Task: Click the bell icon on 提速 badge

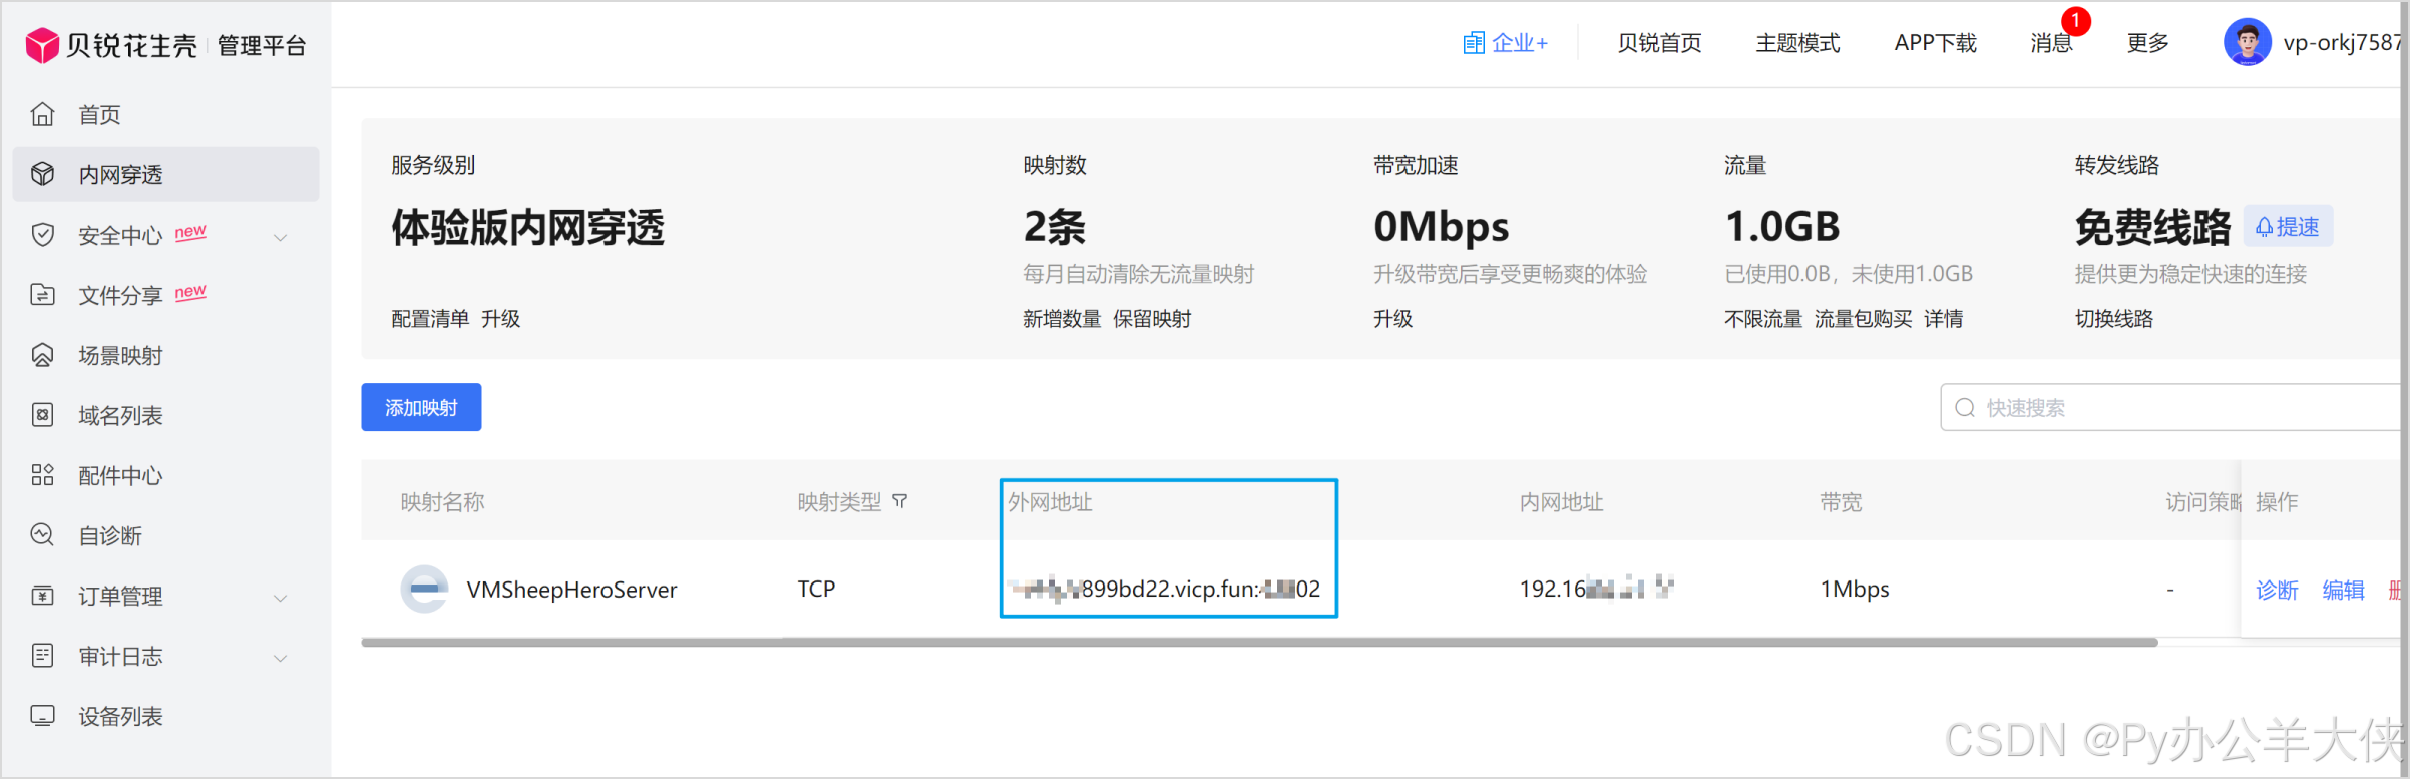Action: 2264,227
